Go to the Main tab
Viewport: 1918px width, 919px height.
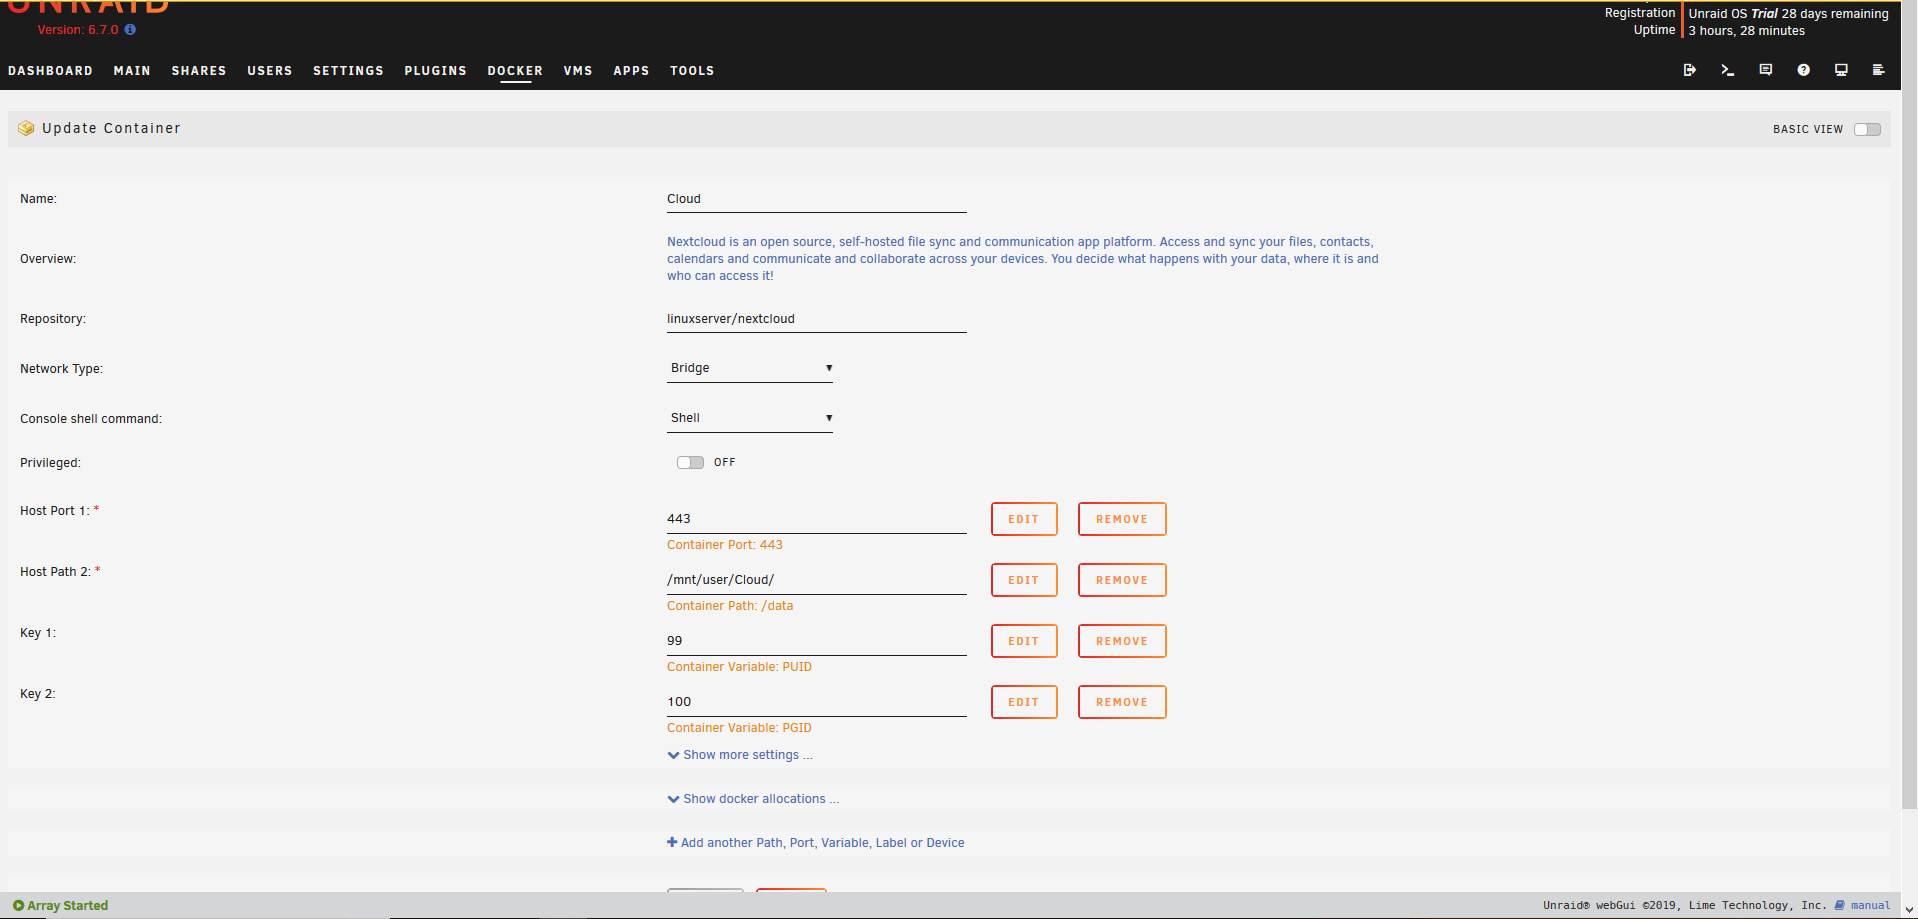coord(132,71)
